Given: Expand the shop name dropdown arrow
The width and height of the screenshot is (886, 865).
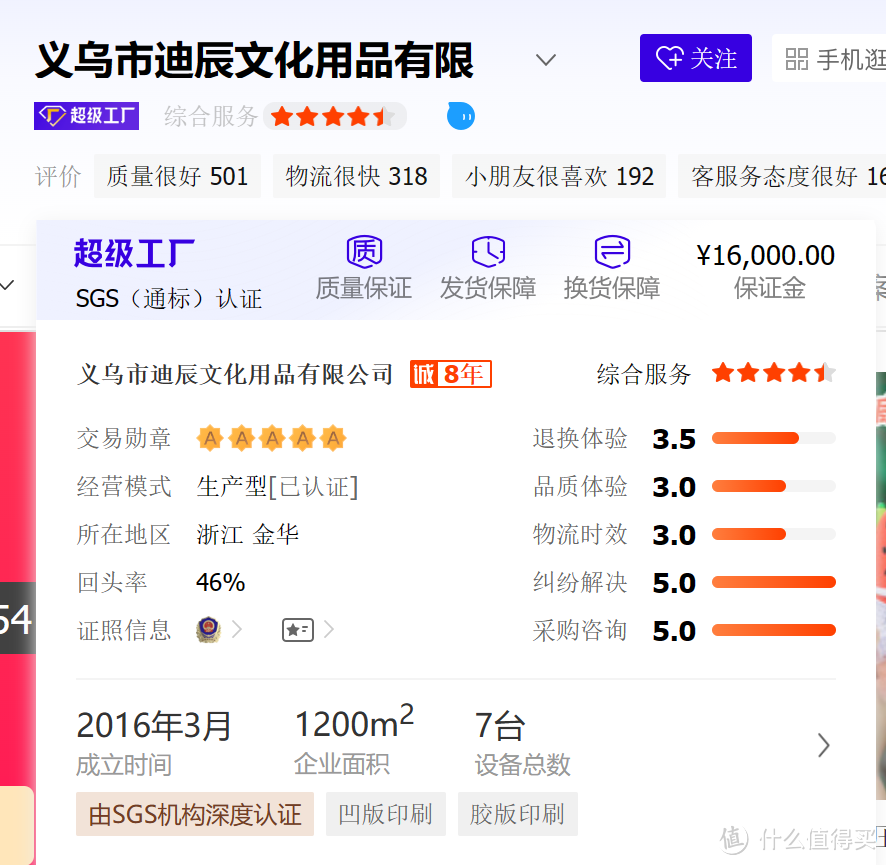Looking at the screenshot, I should tap(545, 60).
